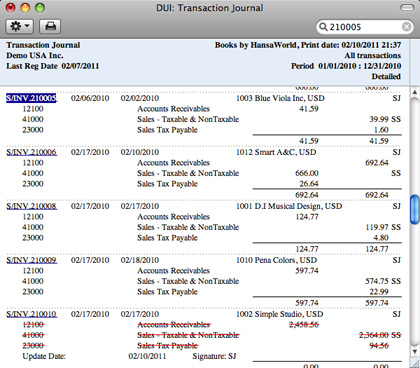Click the printer icon button

[50, 26]
